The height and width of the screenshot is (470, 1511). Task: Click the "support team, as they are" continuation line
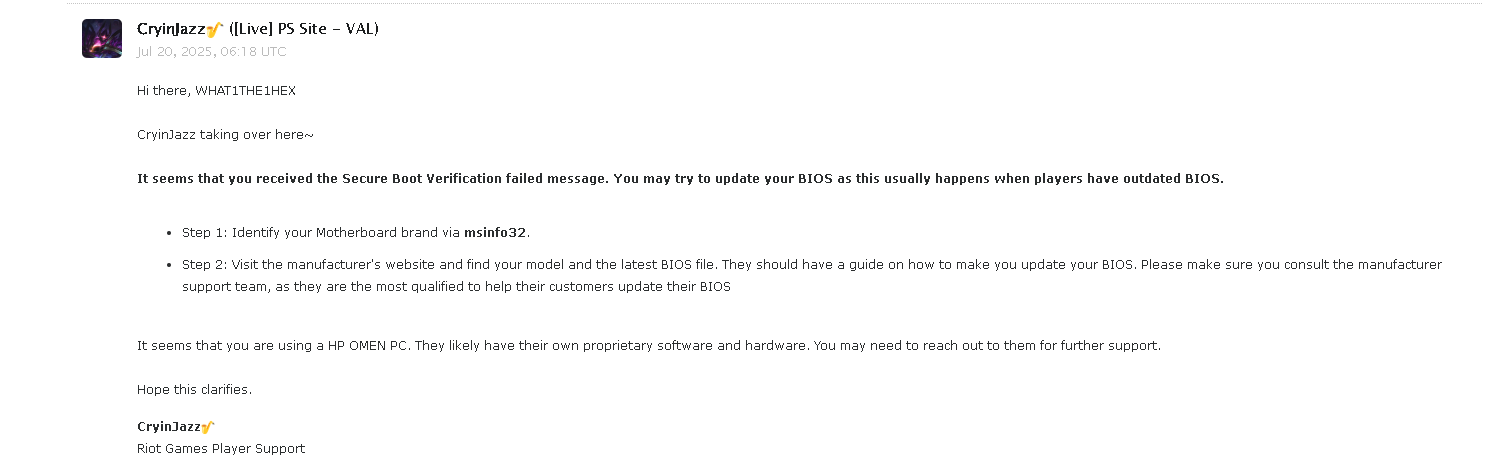pos(456,287)
